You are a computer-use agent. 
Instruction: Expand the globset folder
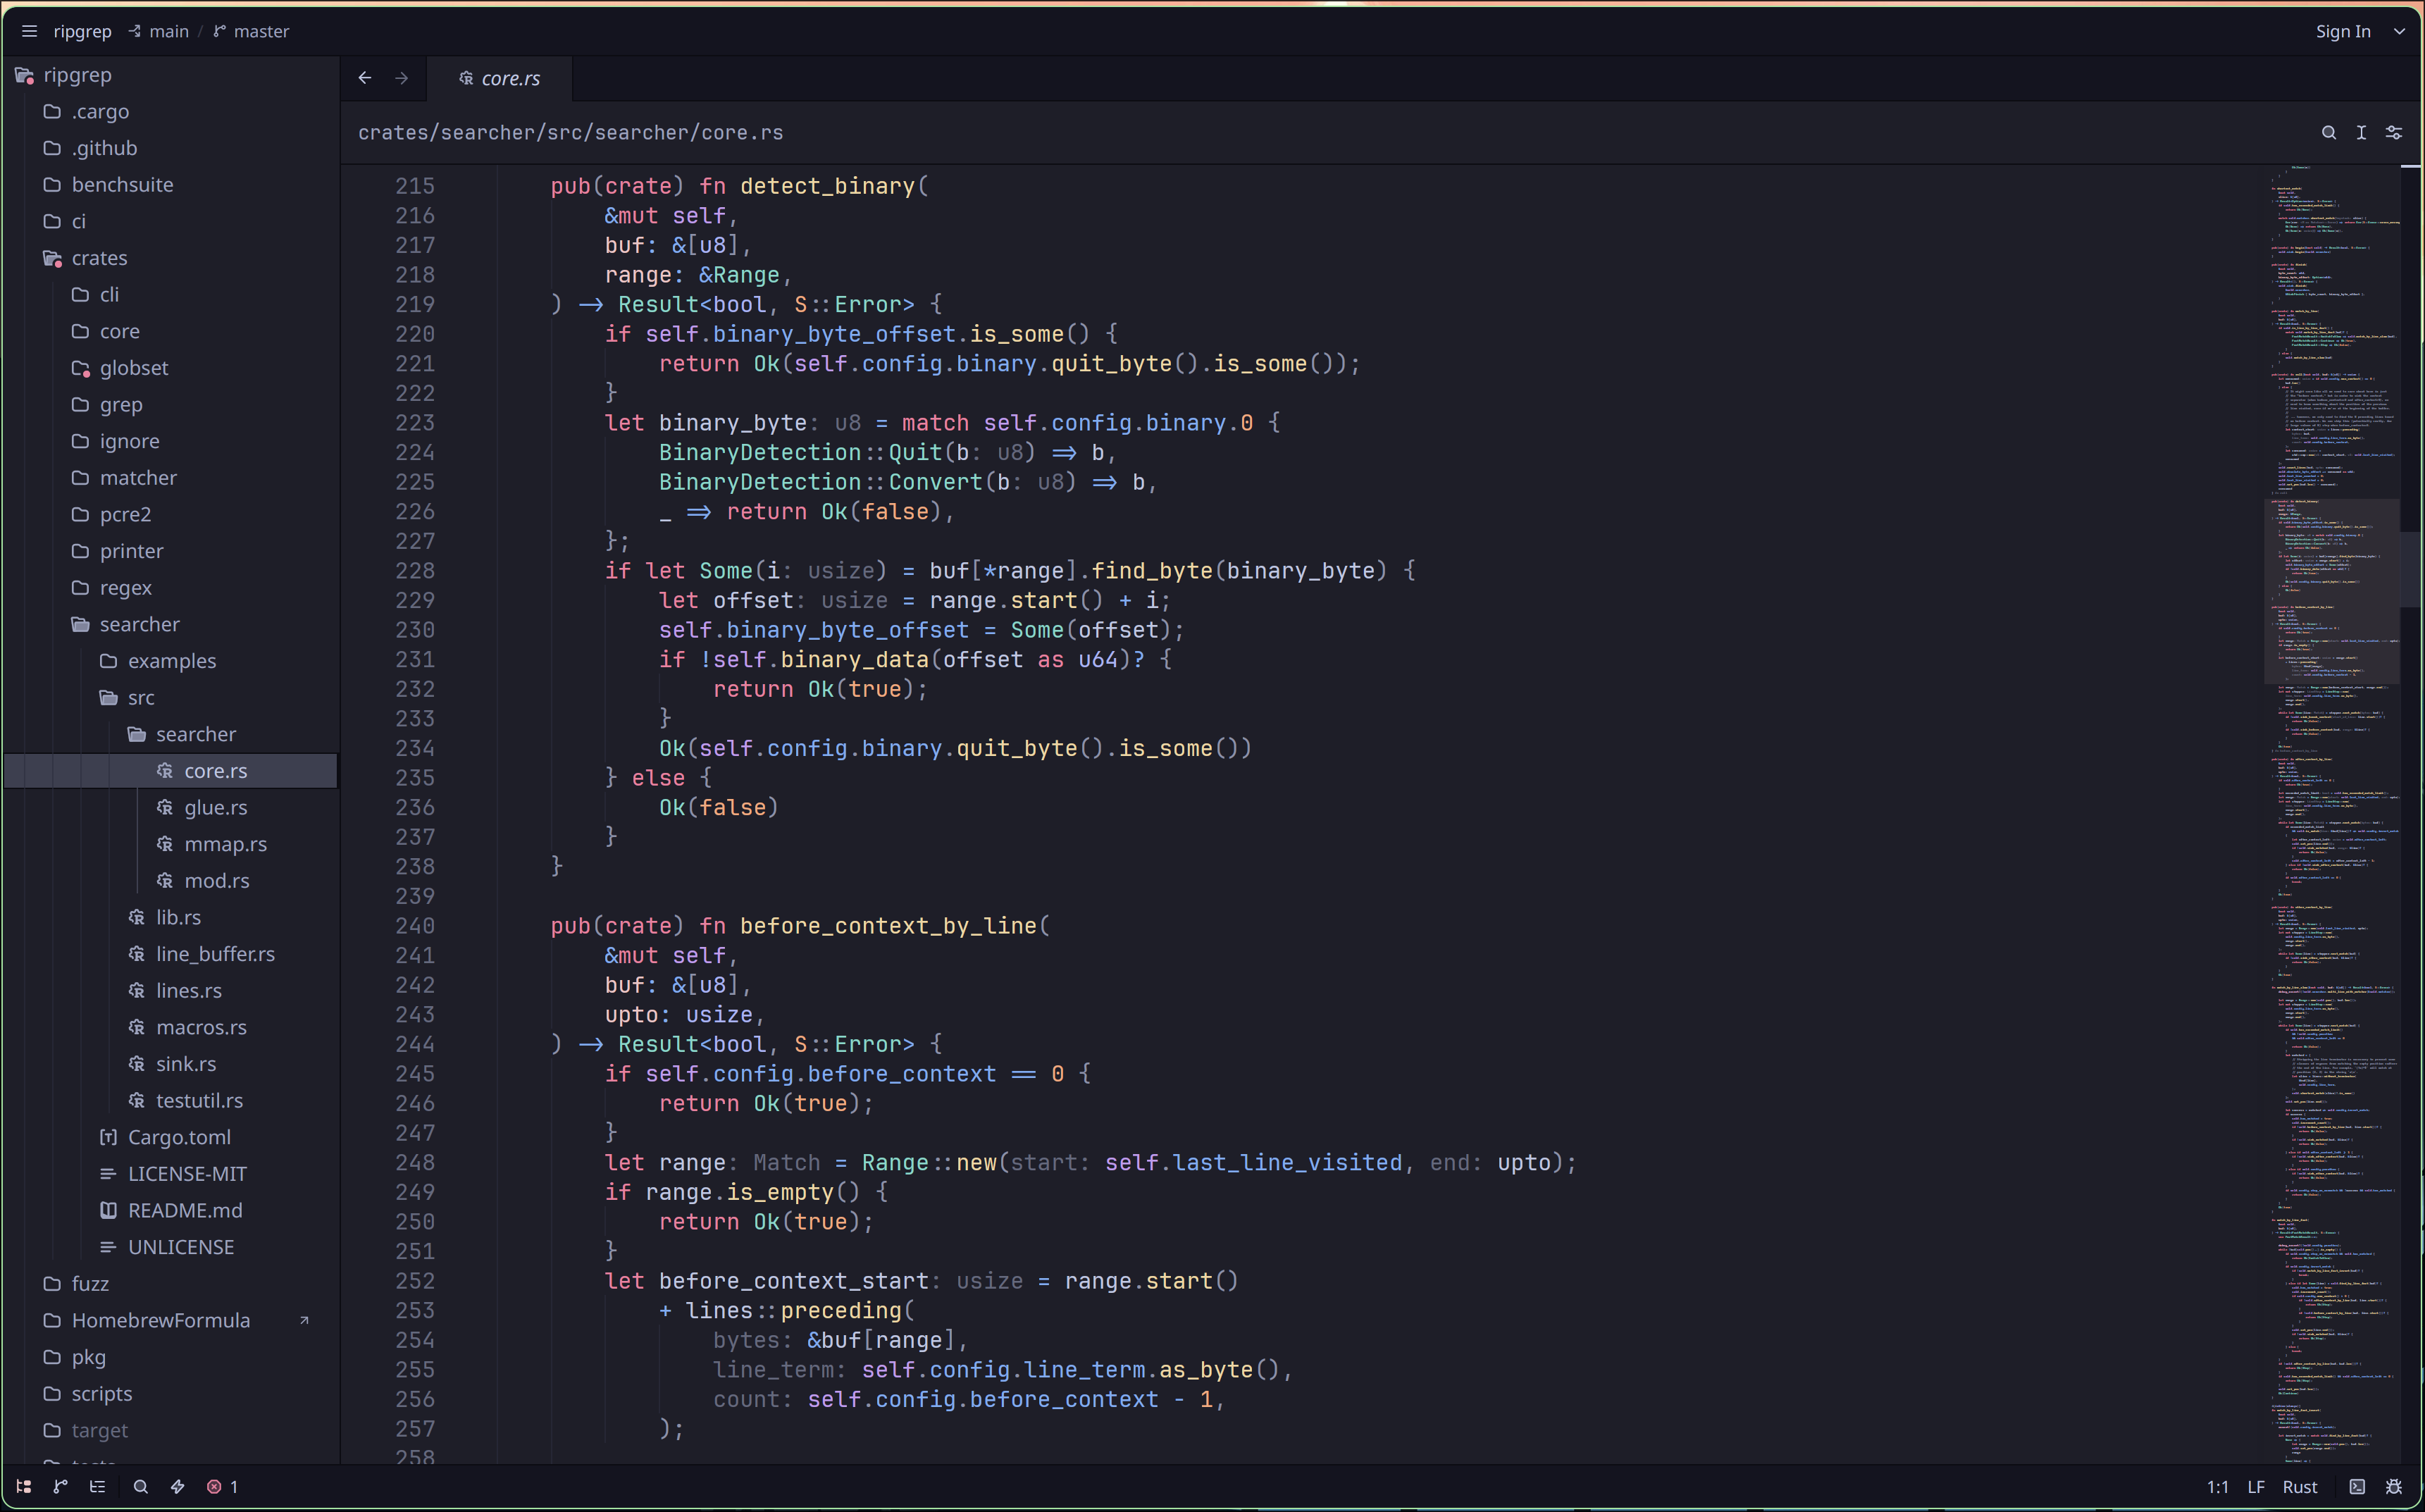172,368
